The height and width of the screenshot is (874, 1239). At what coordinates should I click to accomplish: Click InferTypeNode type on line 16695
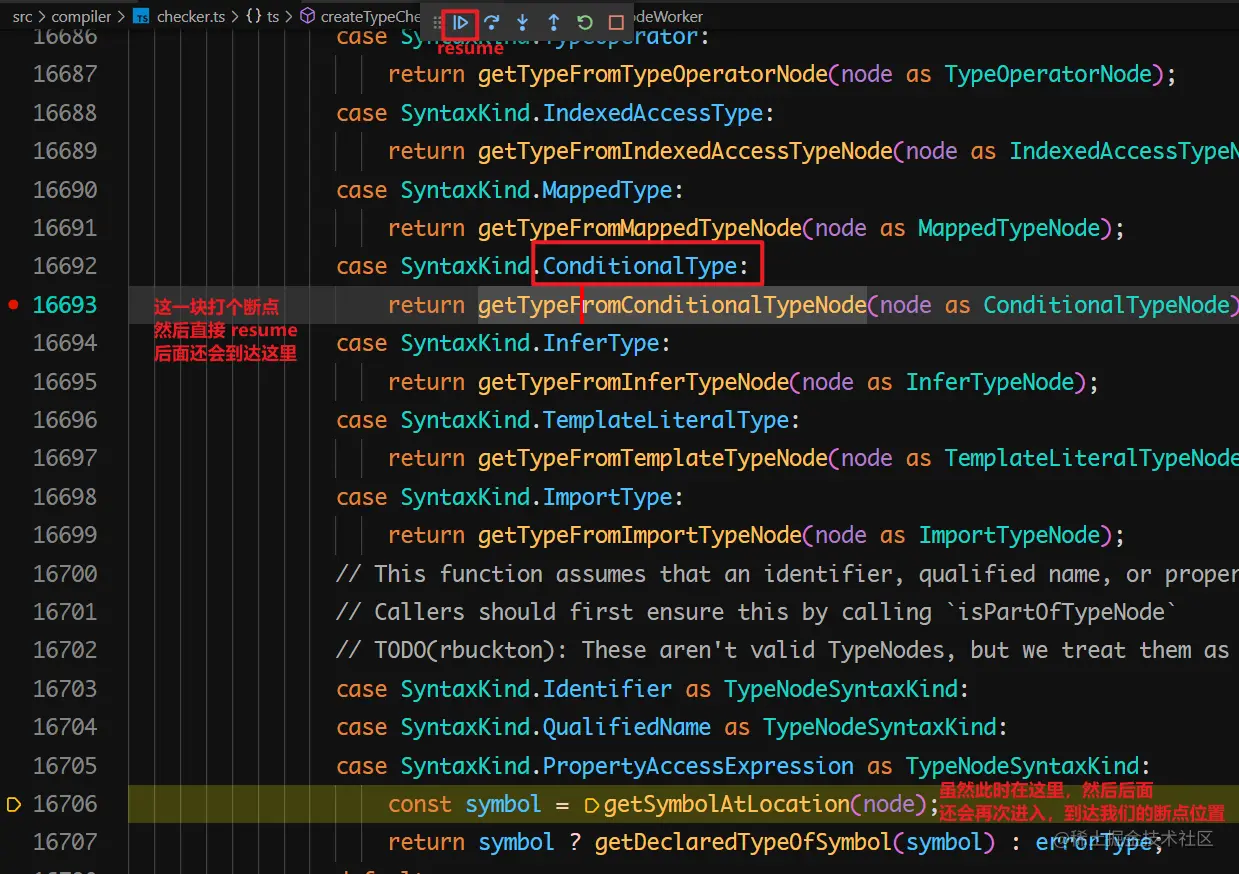click(x=990, y=382)
